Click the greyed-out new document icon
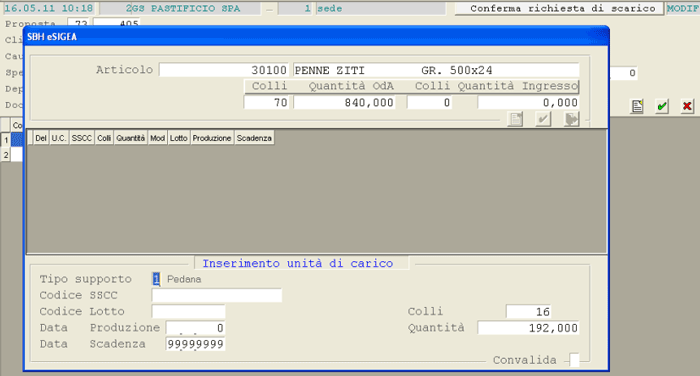The height and width of the screenshot is (376, 700). (x=516, y=119)
